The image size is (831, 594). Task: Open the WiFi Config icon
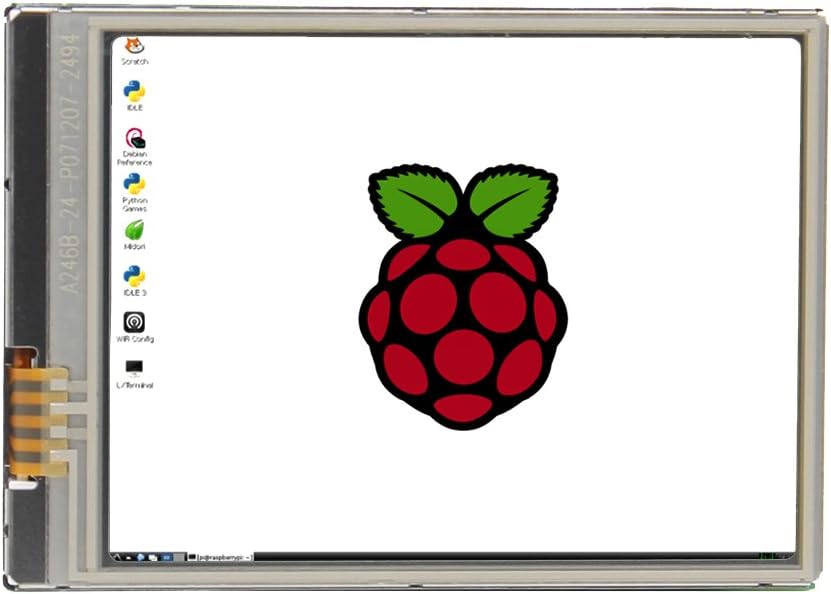pyautogui.click(x=135, y=327)
